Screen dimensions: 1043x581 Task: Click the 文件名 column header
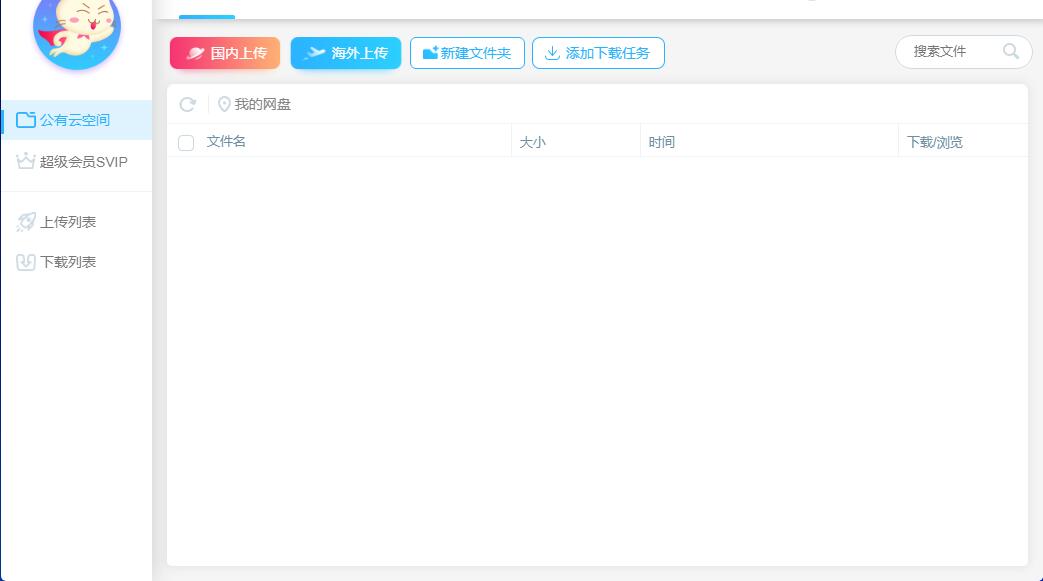pos(226,142)
